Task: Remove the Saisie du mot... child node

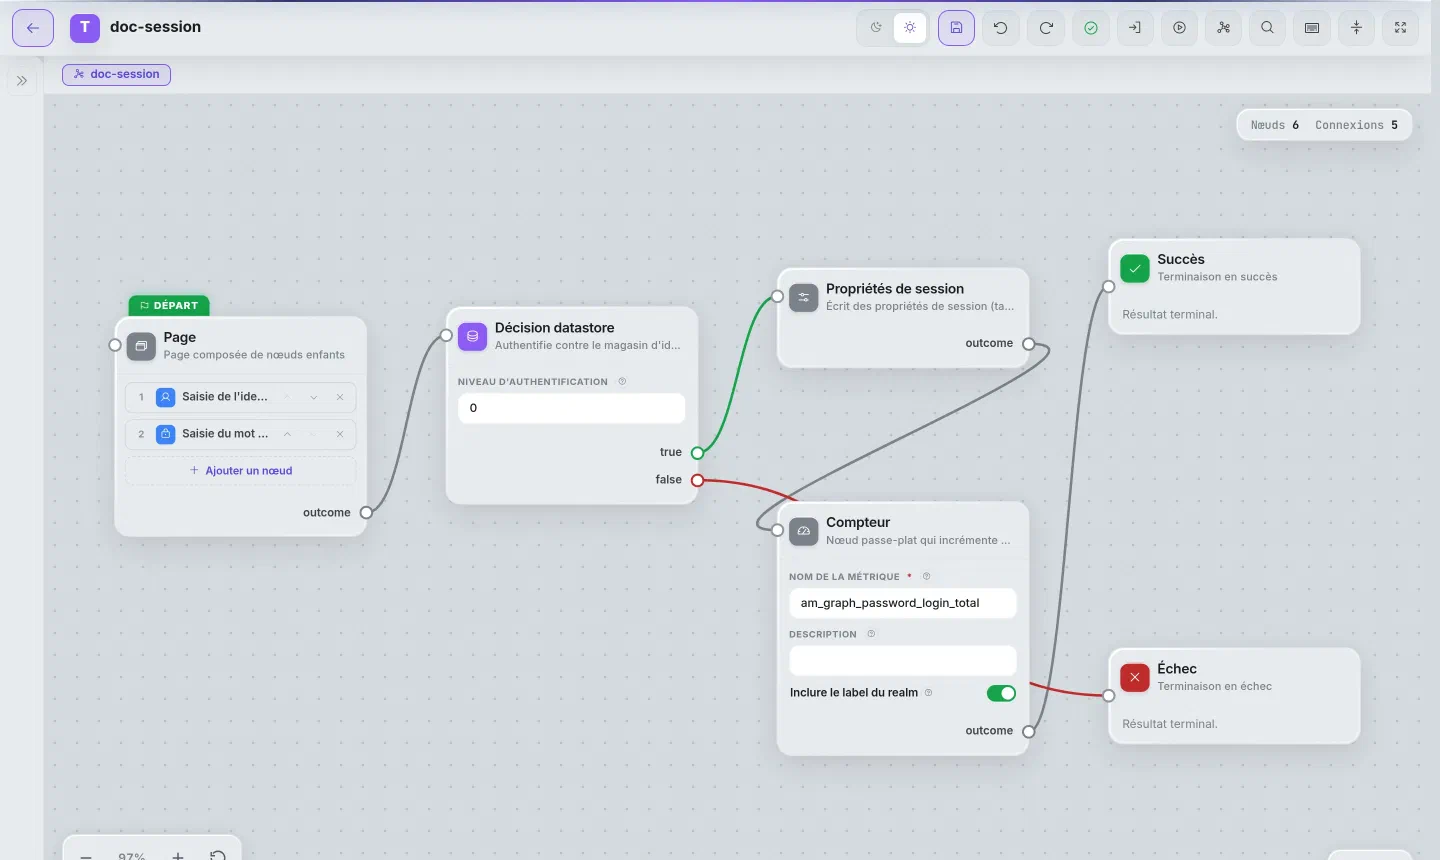Action: pos(340,434)
